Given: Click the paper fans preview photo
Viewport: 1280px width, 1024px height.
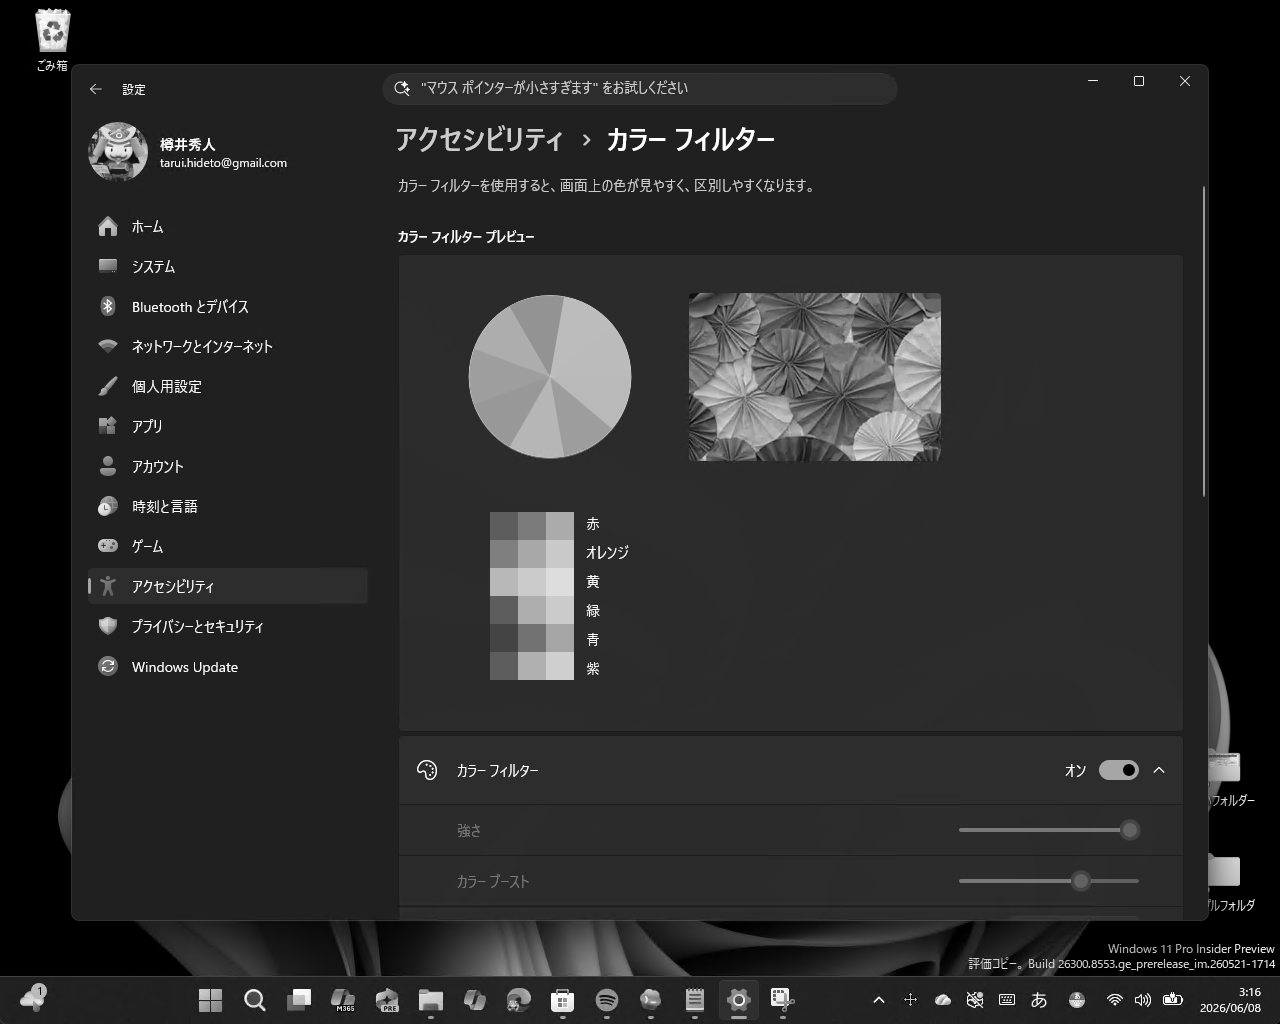Looking at the screenshot, I should pyautogui.click(x=815, y=377).
